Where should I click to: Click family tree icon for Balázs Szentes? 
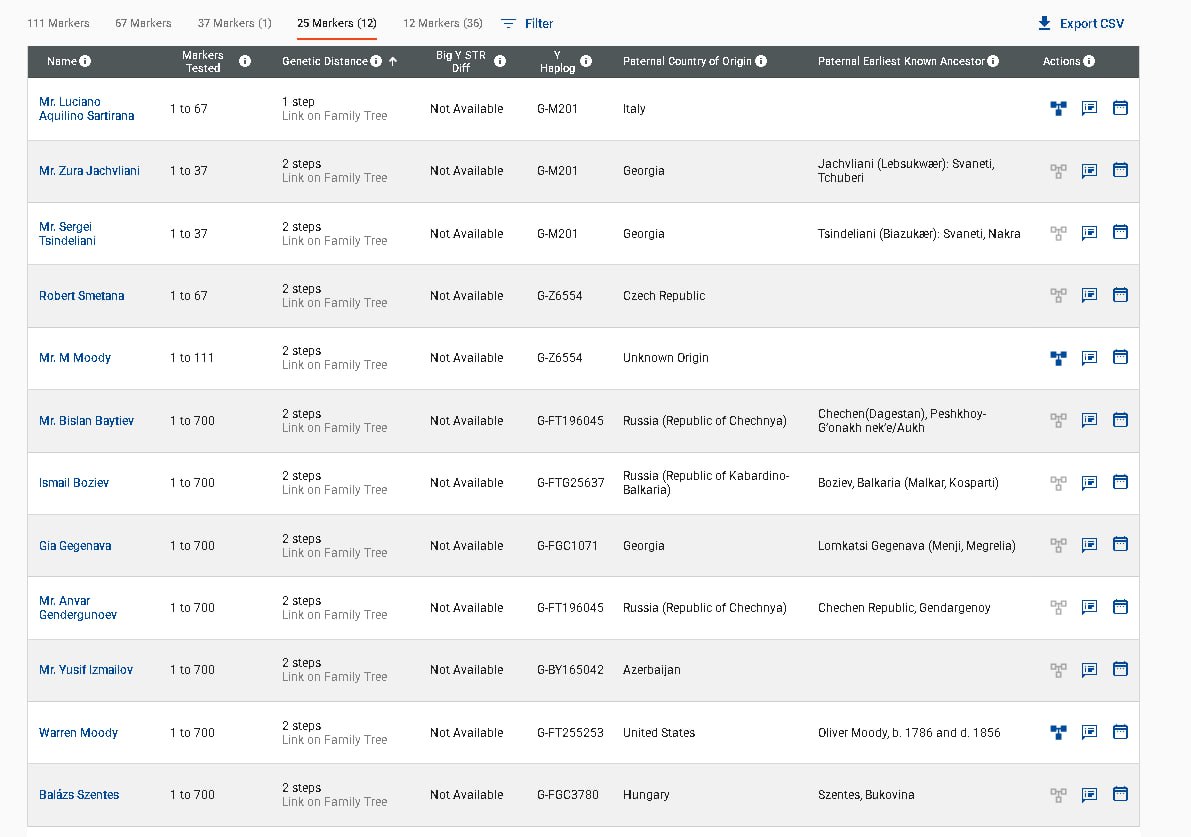click(x=1058, y=795)
